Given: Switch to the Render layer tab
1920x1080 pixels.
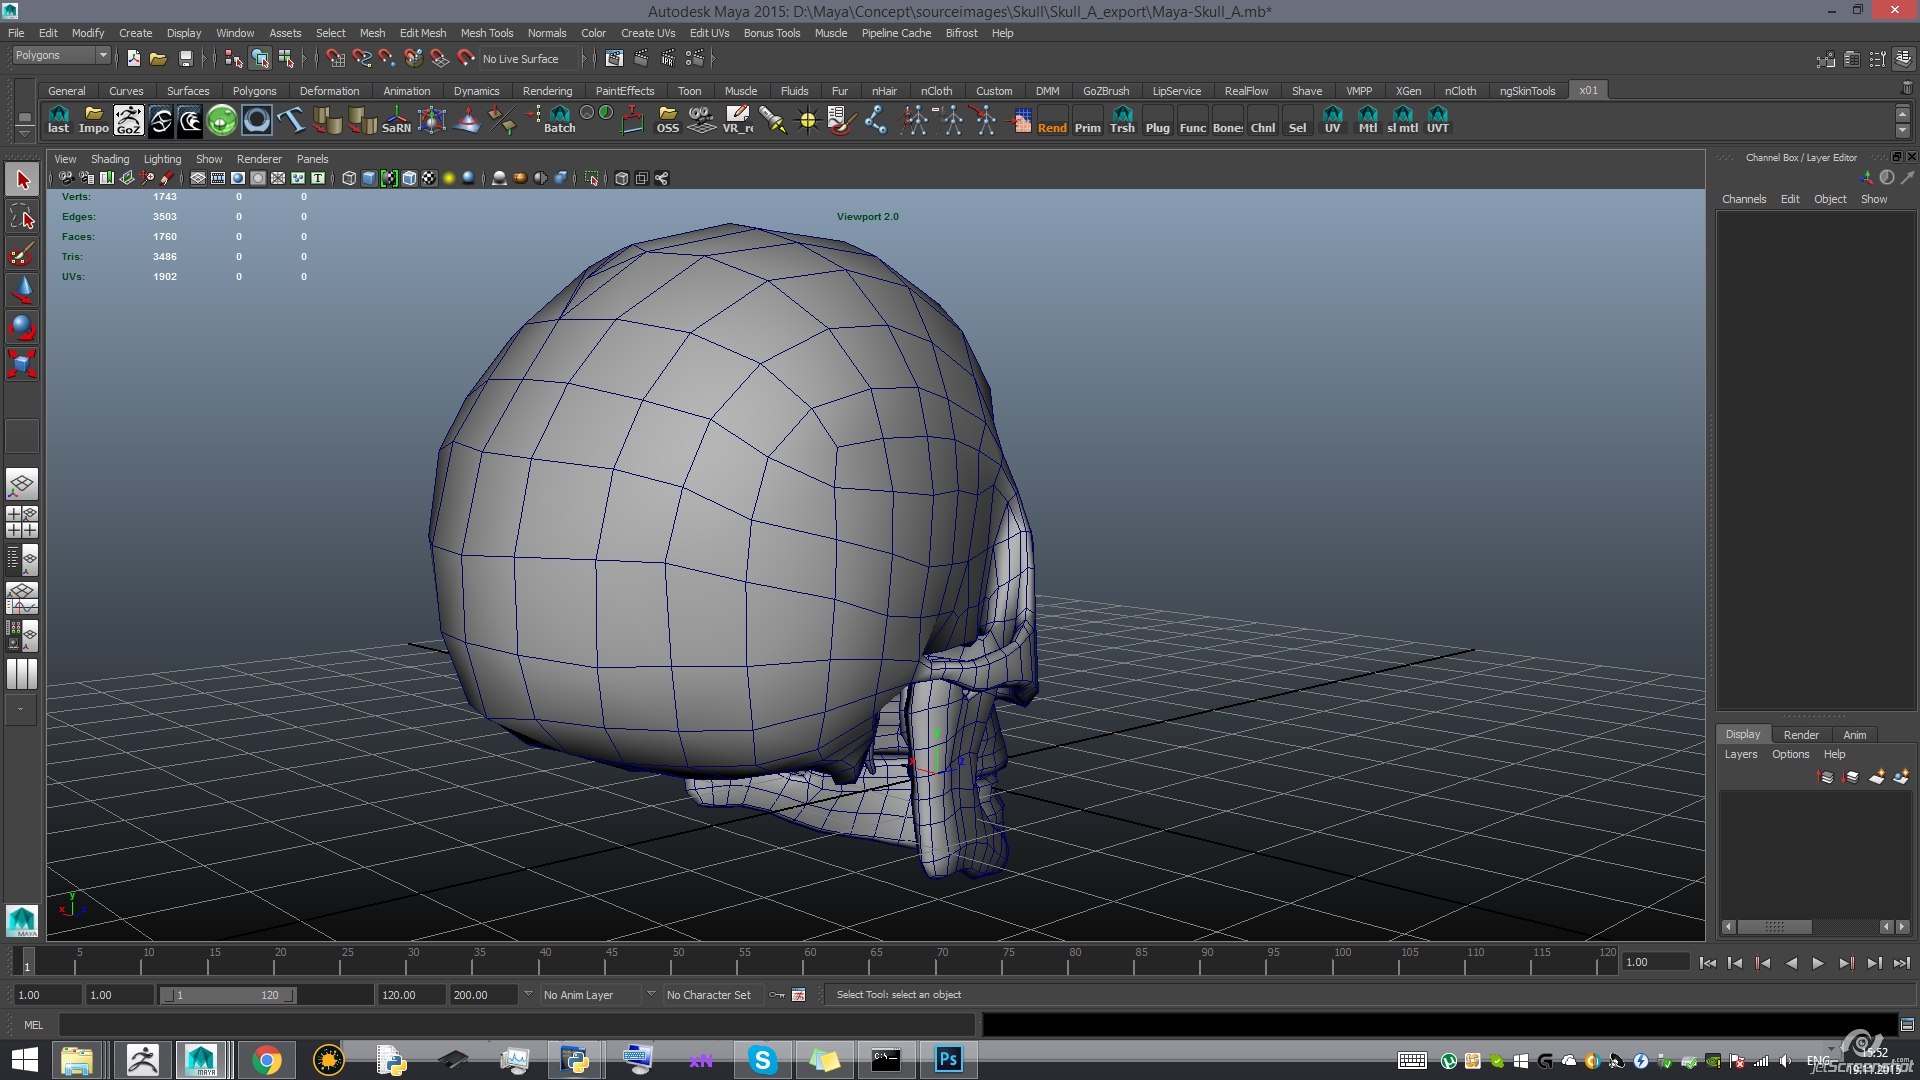Looking at the screenshot, I should coord(1801,735).
